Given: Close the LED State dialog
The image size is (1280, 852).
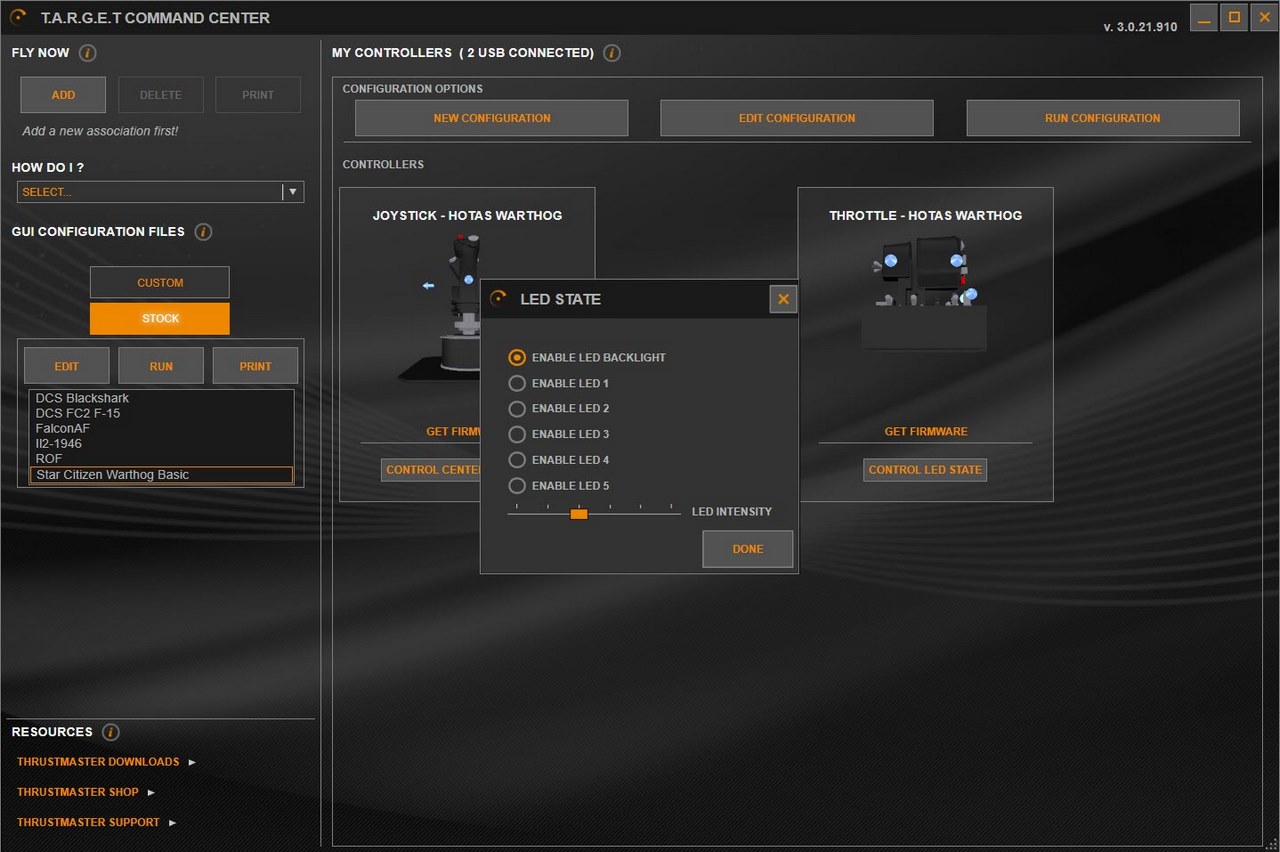Looking at the screenshot, I should point(783,299).
